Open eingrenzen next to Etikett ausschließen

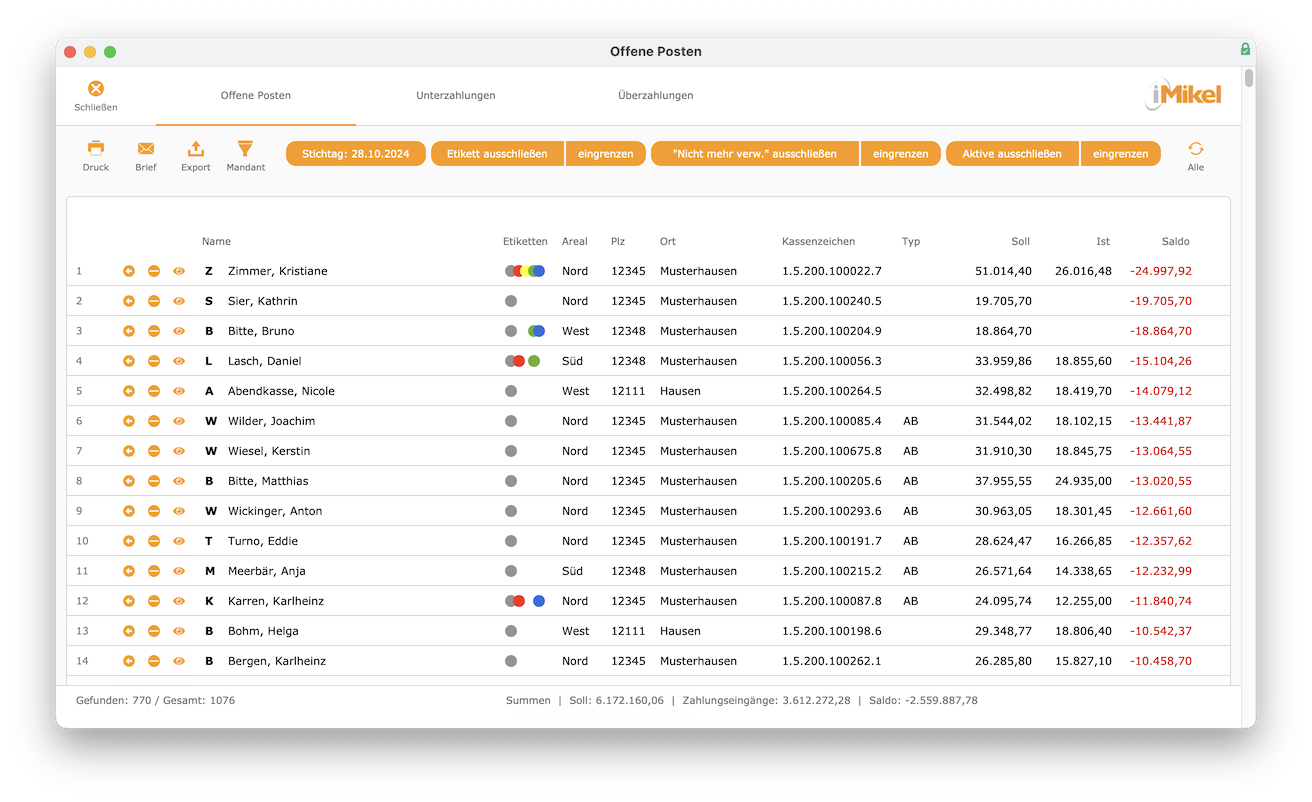coord(606,154)
